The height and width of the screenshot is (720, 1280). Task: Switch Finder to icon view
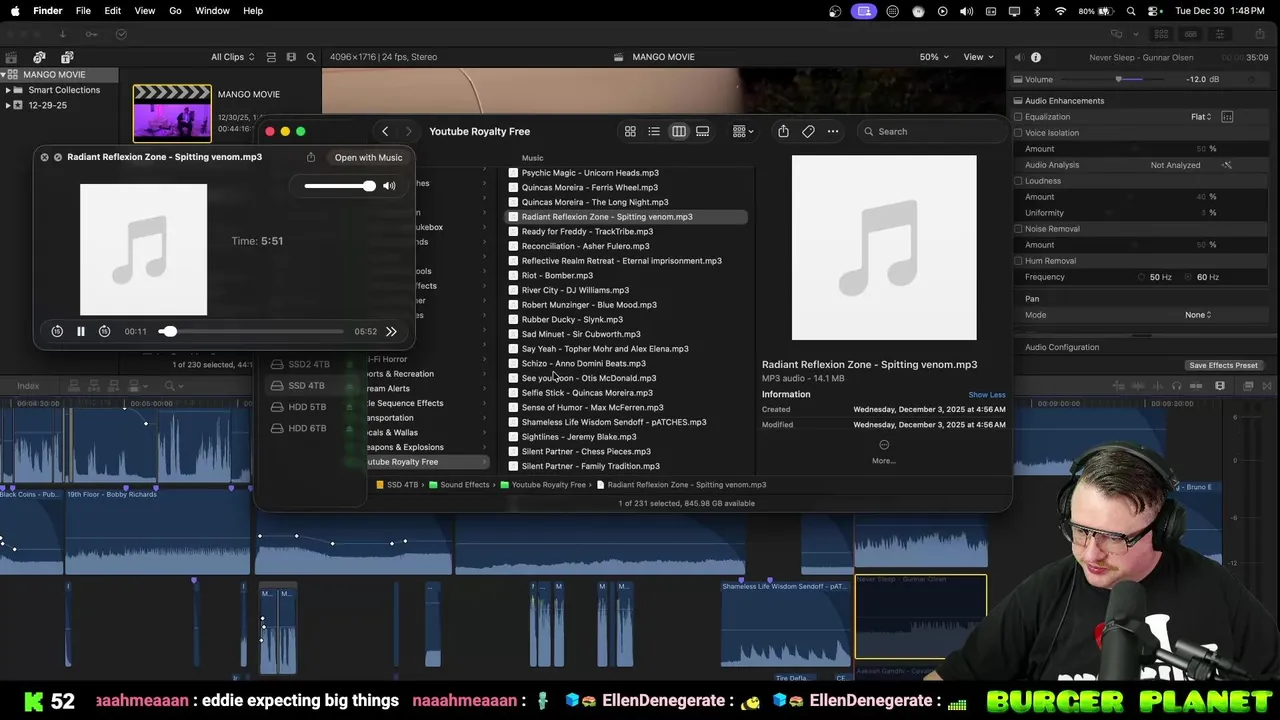pyautogui.click(x=630, y=131)
